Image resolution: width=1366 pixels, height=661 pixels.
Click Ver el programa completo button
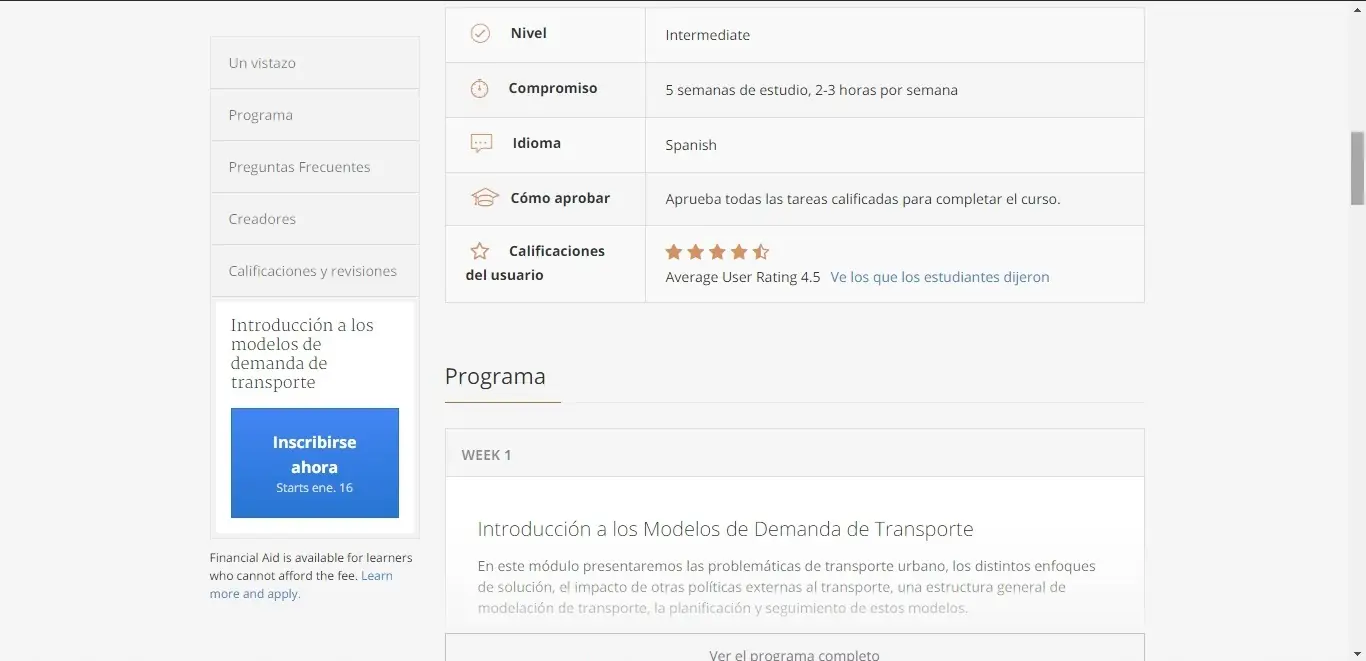coord(795,650)
